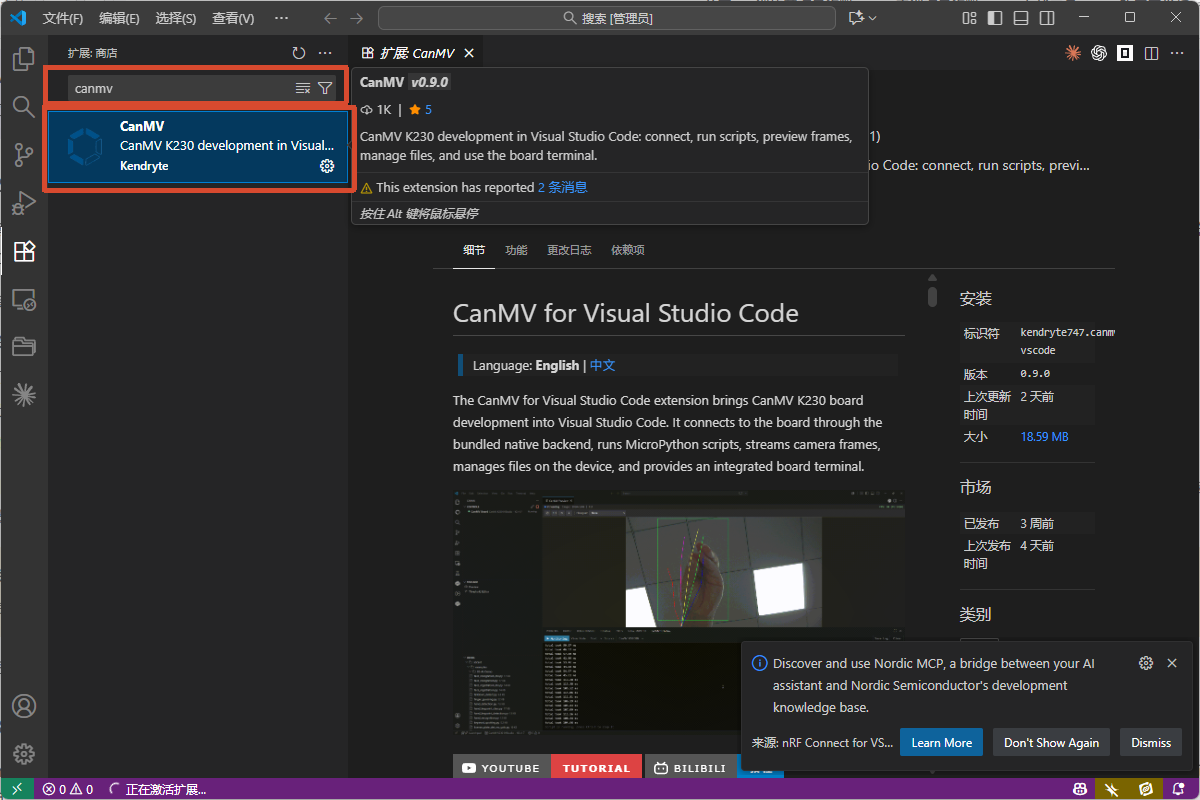This screenshot has height=800, width=1200.
Task: Switch to the 功能 tab
Action: [516, 250]
